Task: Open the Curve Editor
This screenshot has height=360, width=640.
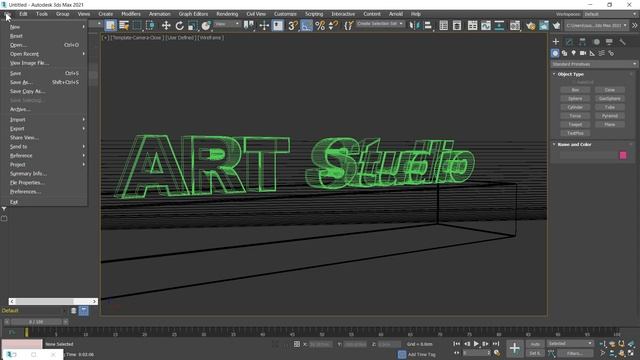Action: click(486, 26)
